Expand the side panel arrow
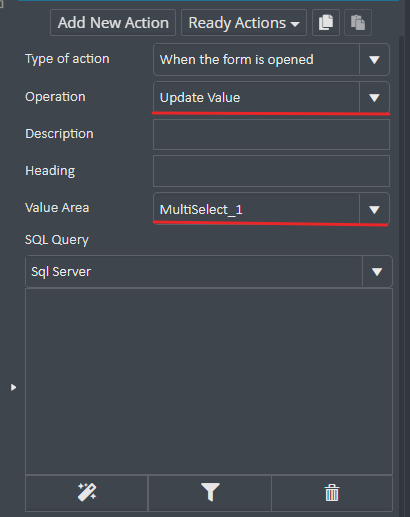 (13, 387)
